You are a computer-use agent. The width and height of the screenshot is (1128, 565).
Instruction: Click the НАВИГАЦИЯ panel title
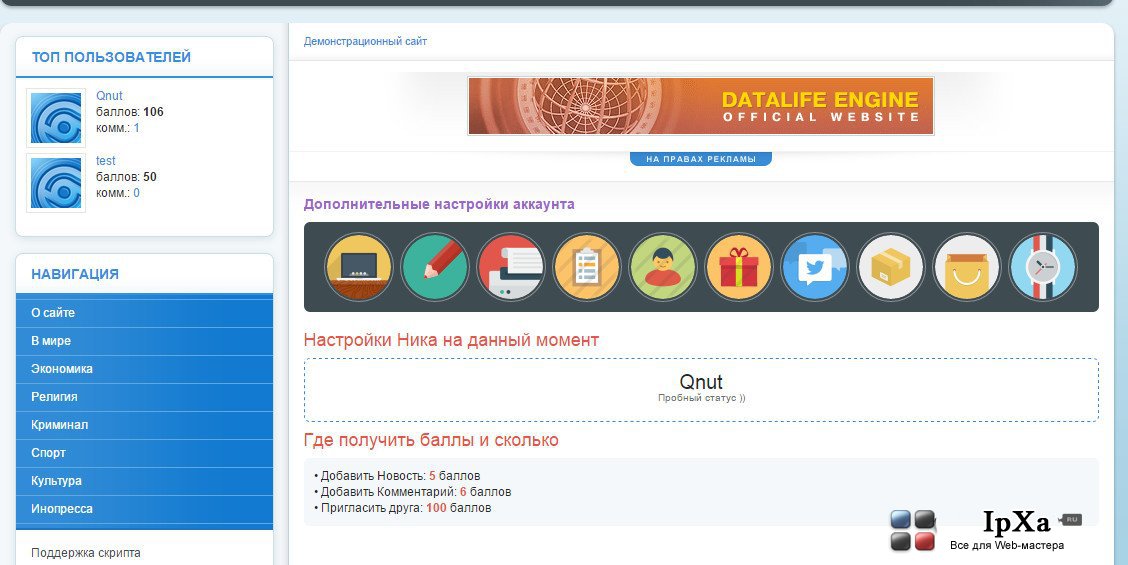pyautogui.click(x=75, y=274)
